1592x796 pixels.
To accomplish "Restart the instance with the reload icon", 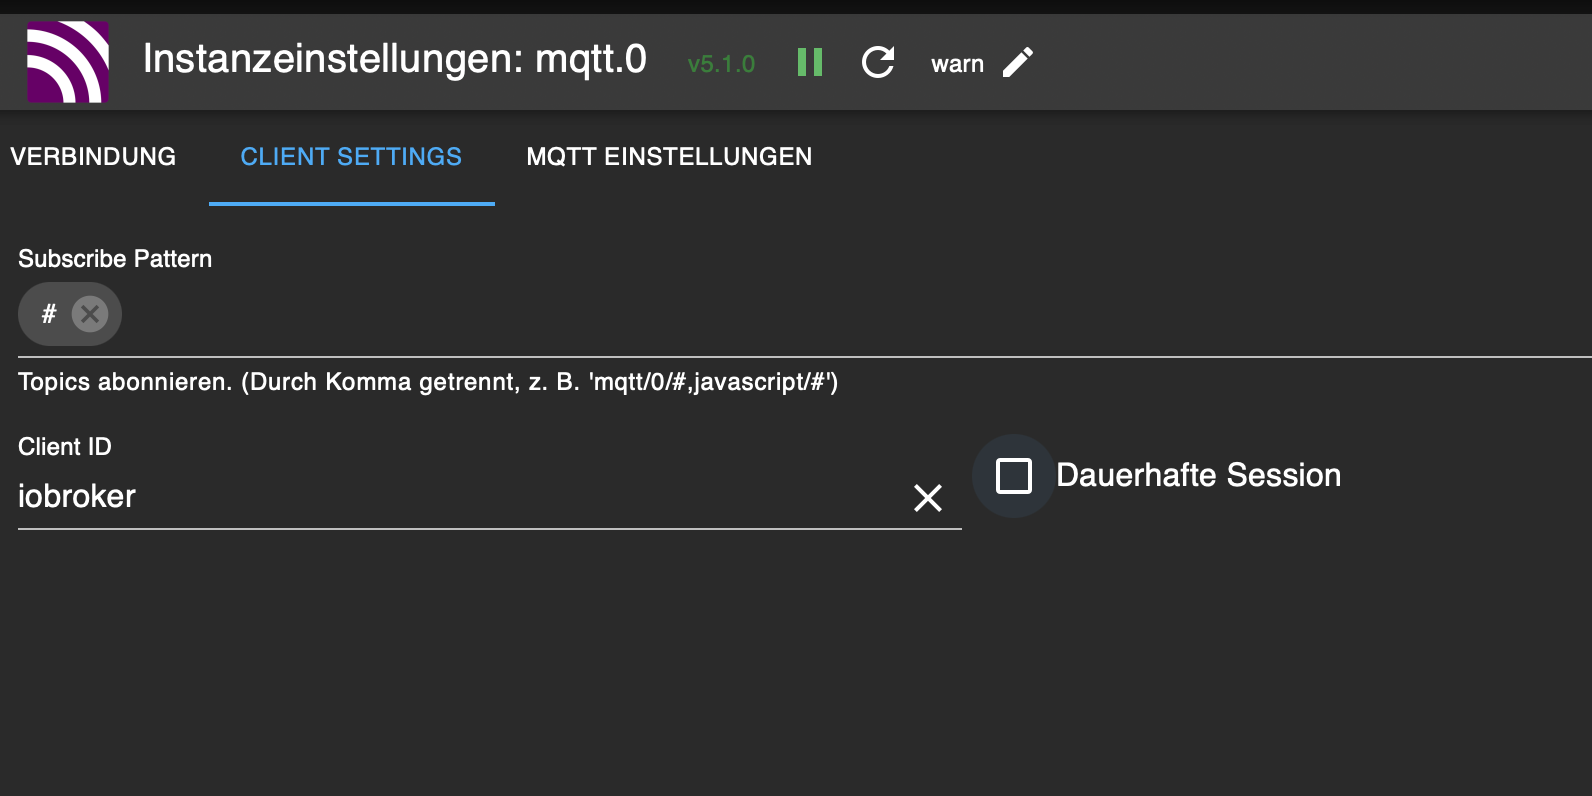I will 878,63.
